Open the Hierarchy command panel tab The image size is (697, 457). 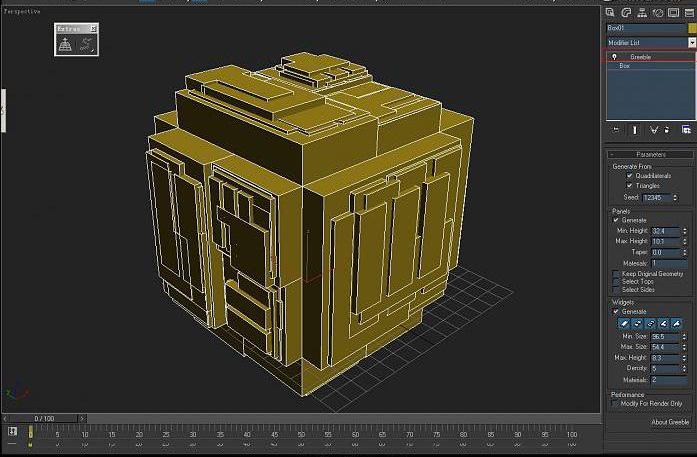click(x=642, y=12)
